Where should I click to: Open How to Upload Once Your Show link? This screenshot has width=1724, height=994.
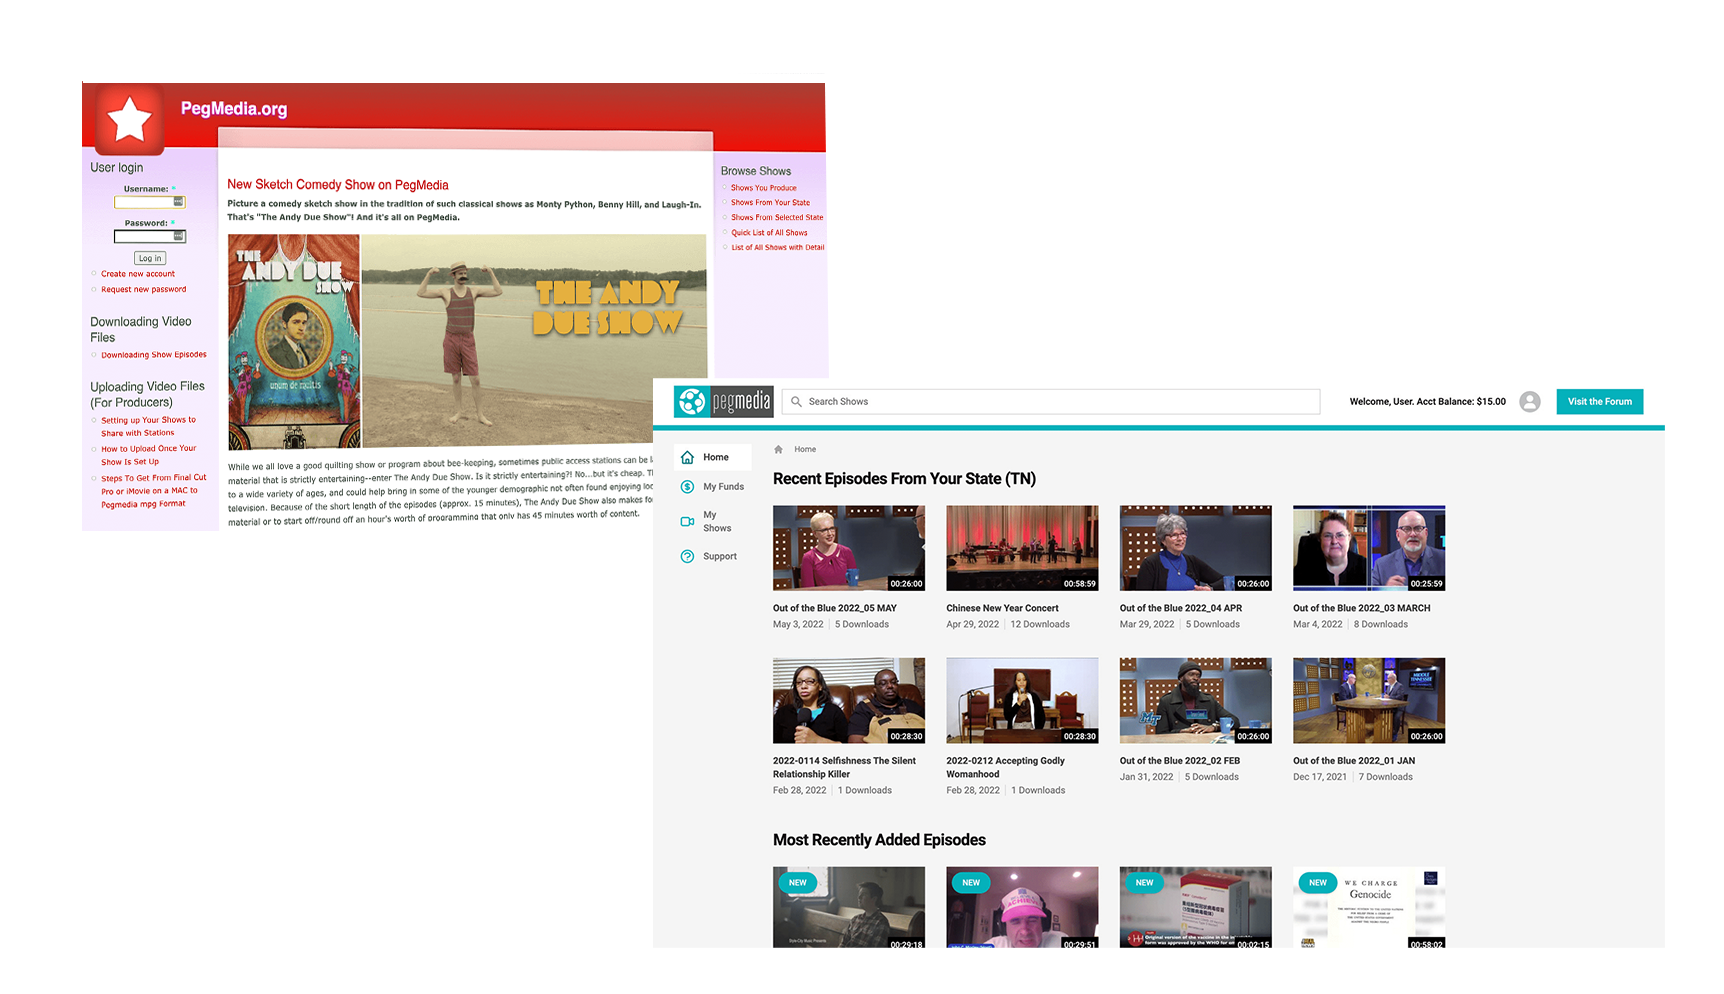[x=148, y=456]
